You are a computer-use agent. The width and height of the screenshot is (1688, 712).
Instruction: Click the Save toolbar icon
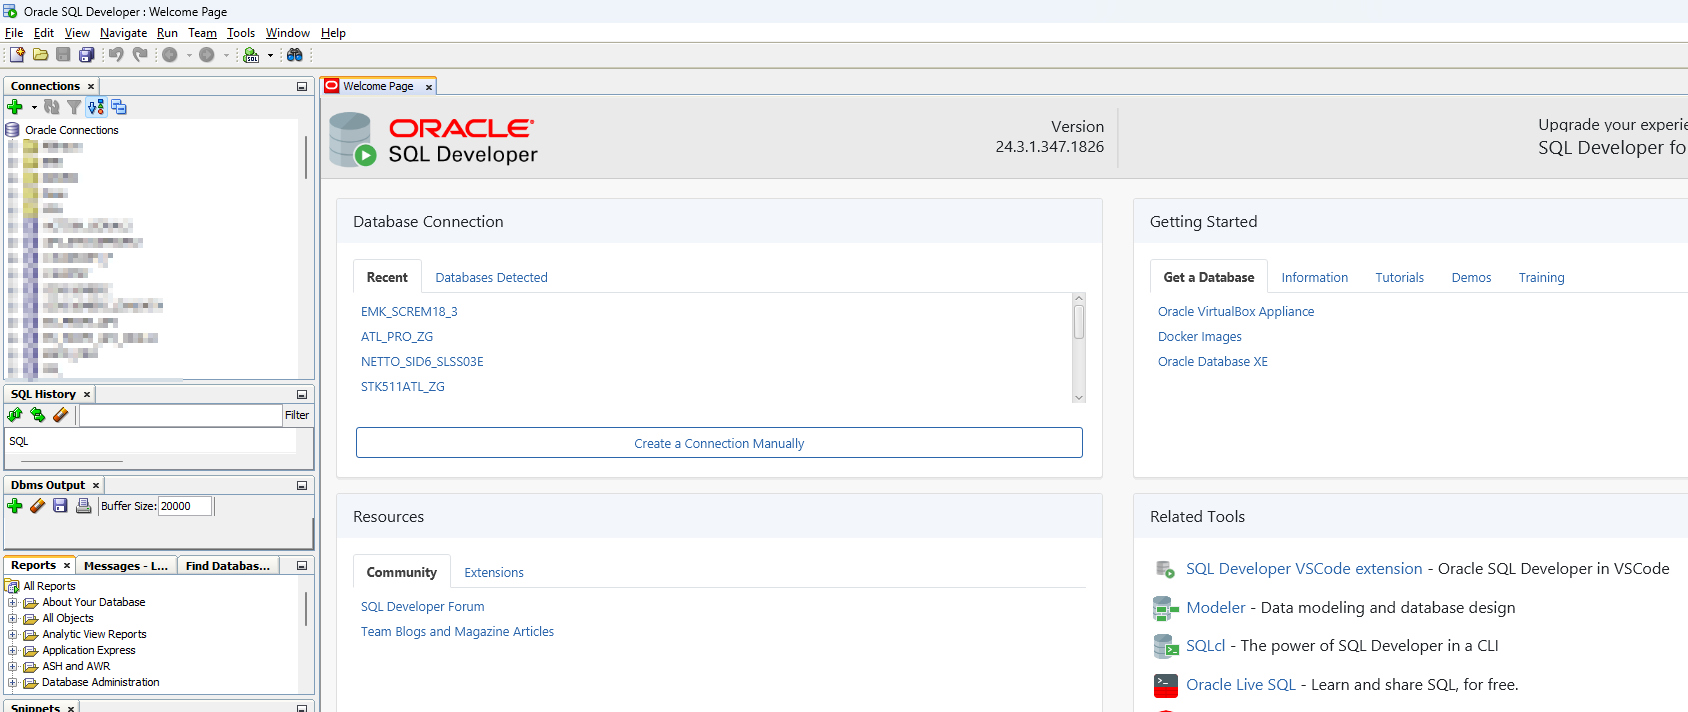coord(63,54)
